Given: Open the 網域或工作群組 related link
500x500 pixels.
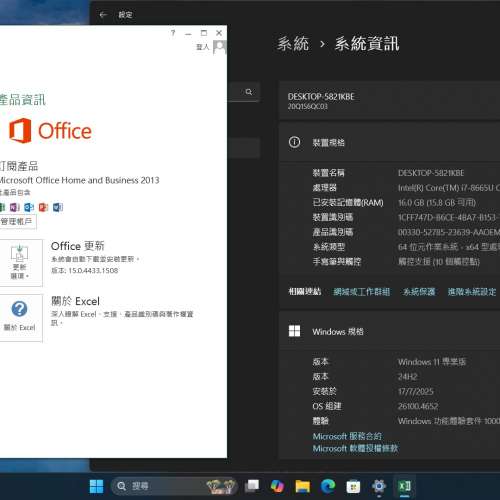Looking at the screenshot, I should click(362, 292).
